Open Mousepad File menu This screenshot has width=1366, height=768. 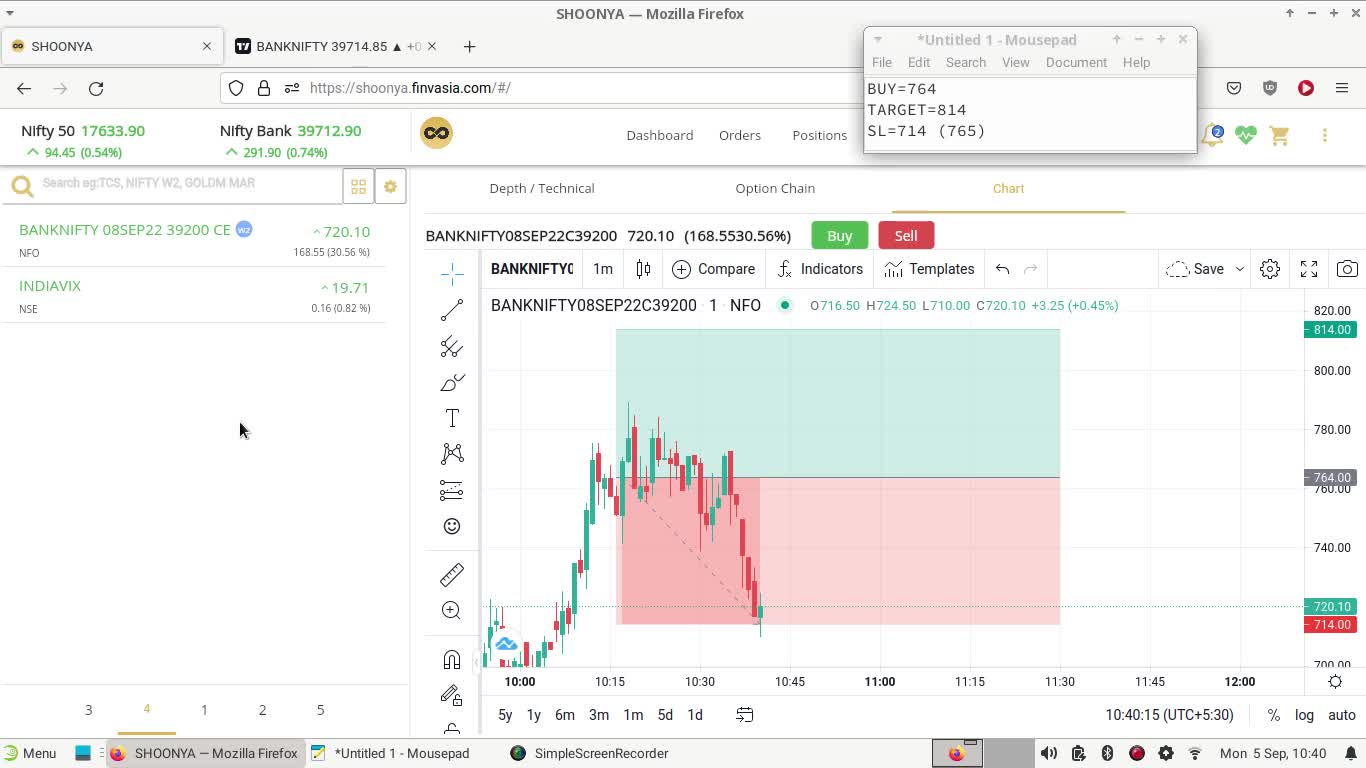(x=882, y=62)
